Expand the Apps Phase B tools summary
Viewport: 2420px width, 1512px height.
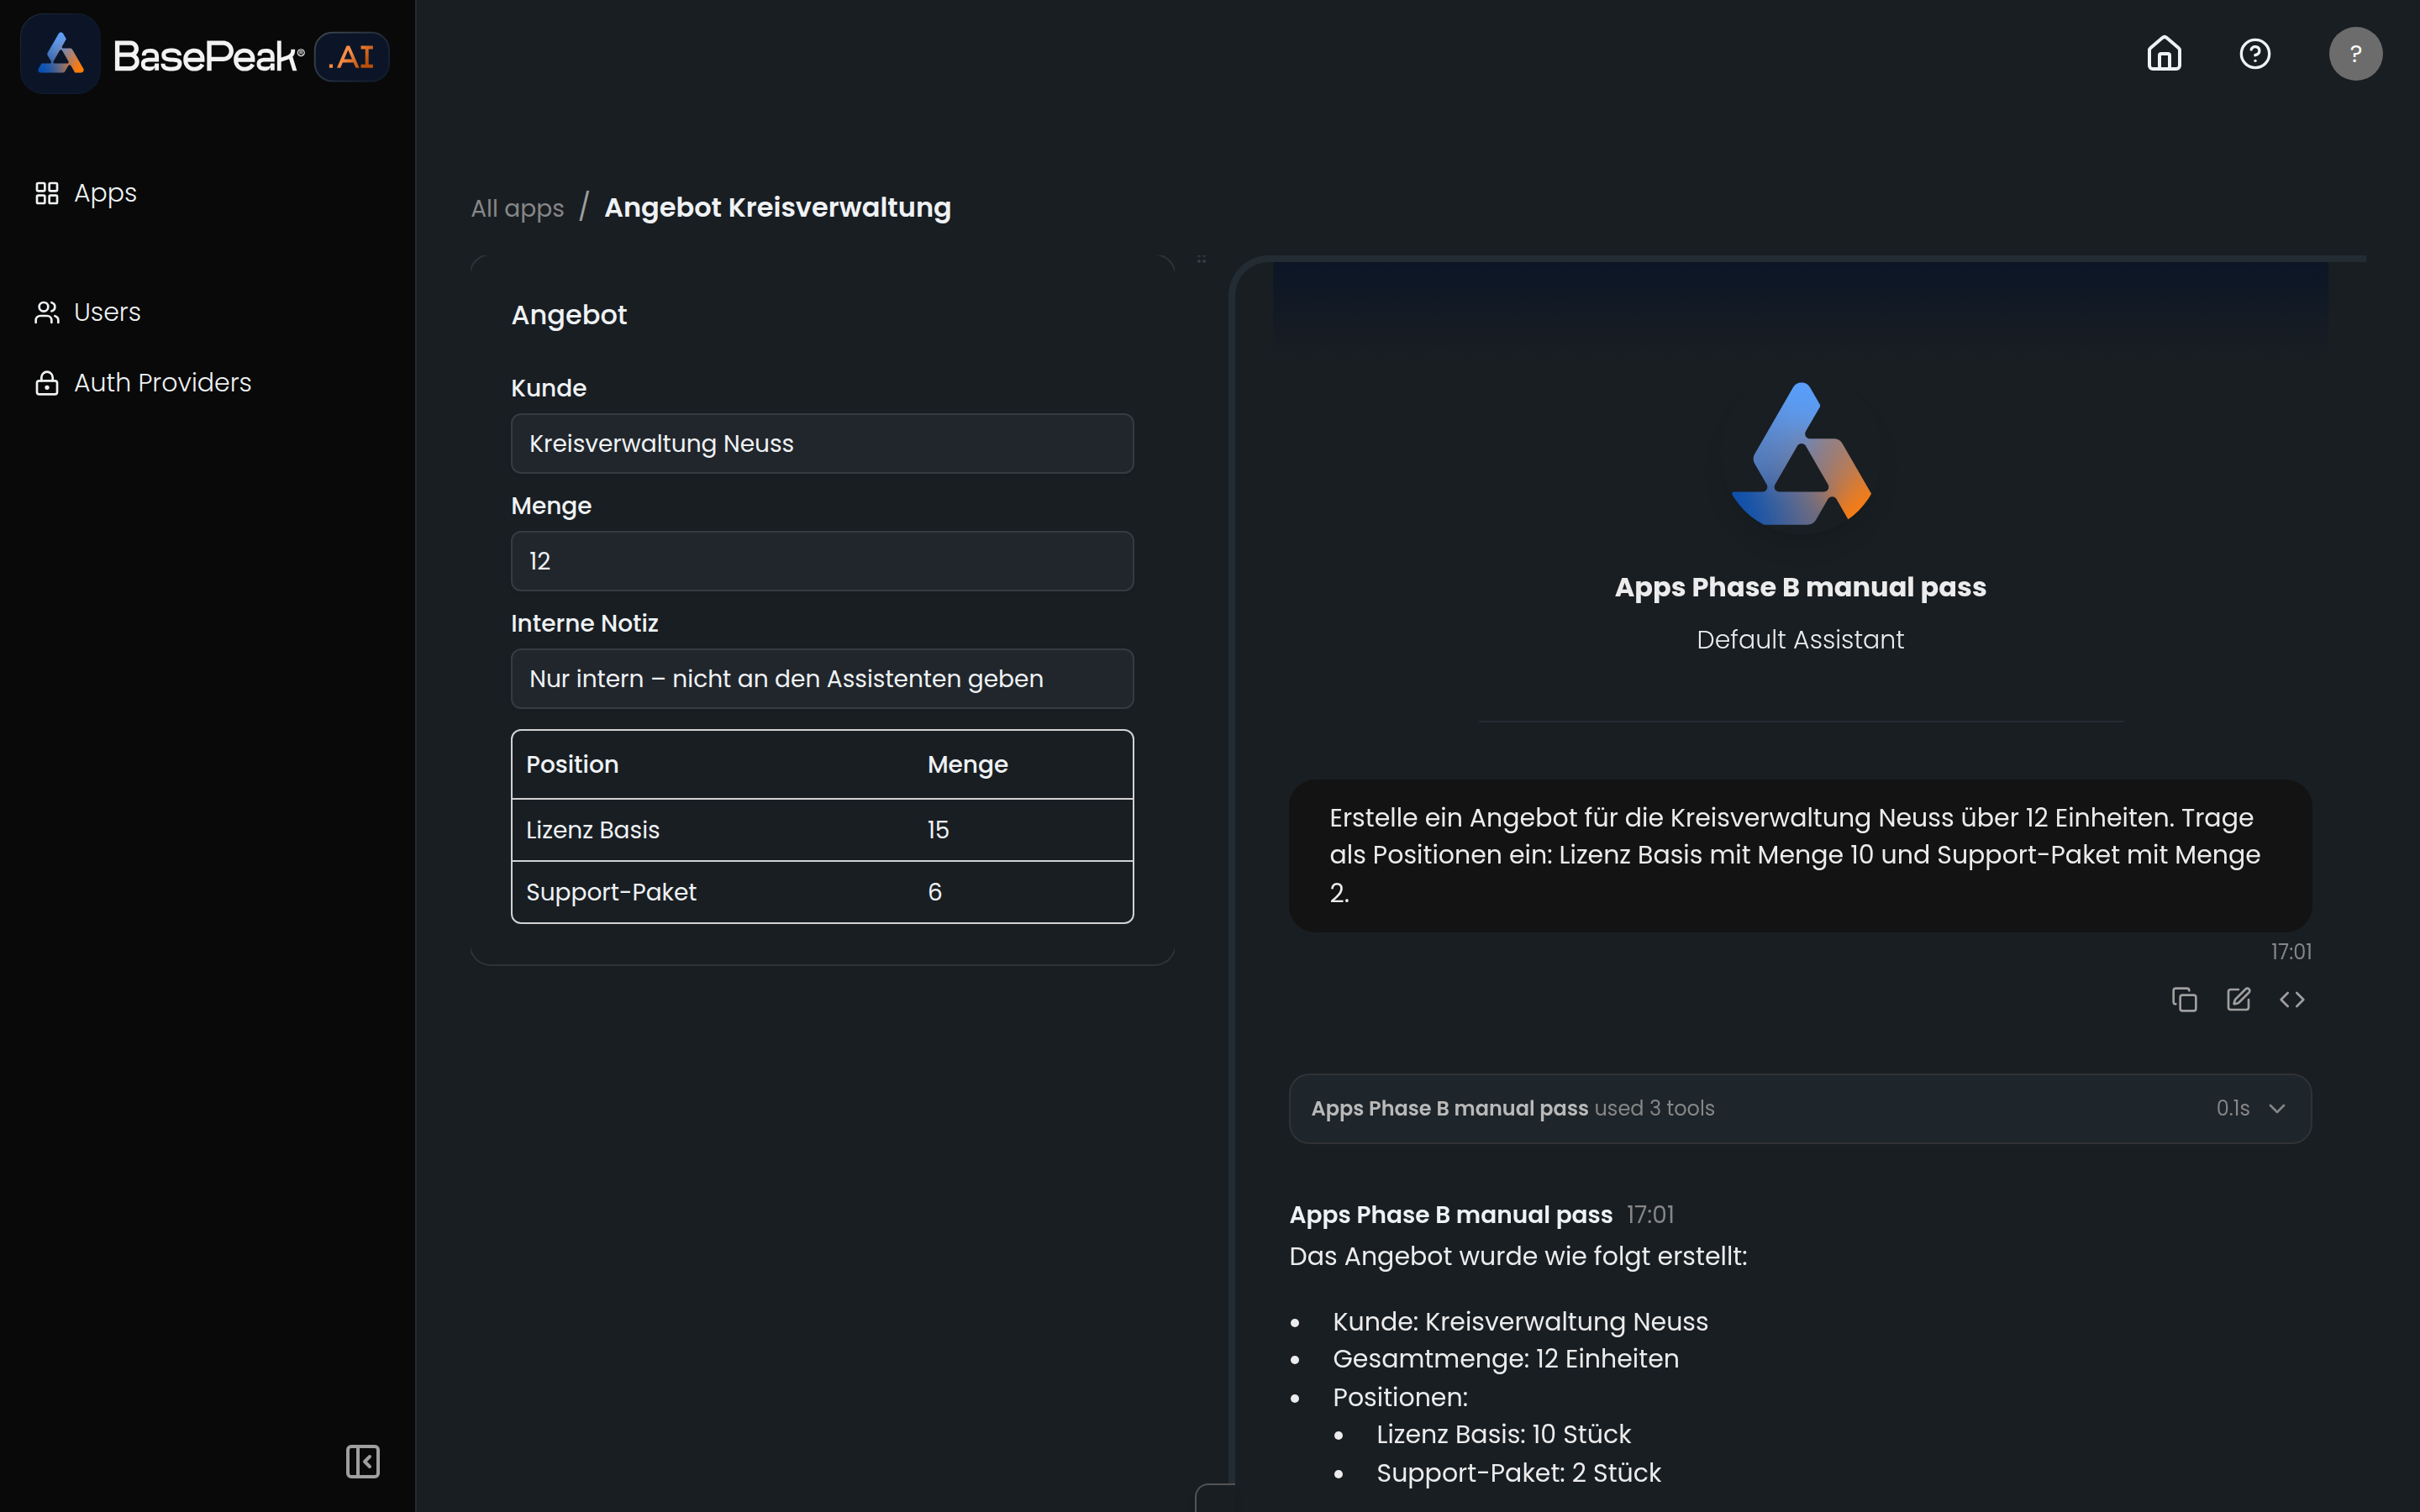[1800, 1108]
